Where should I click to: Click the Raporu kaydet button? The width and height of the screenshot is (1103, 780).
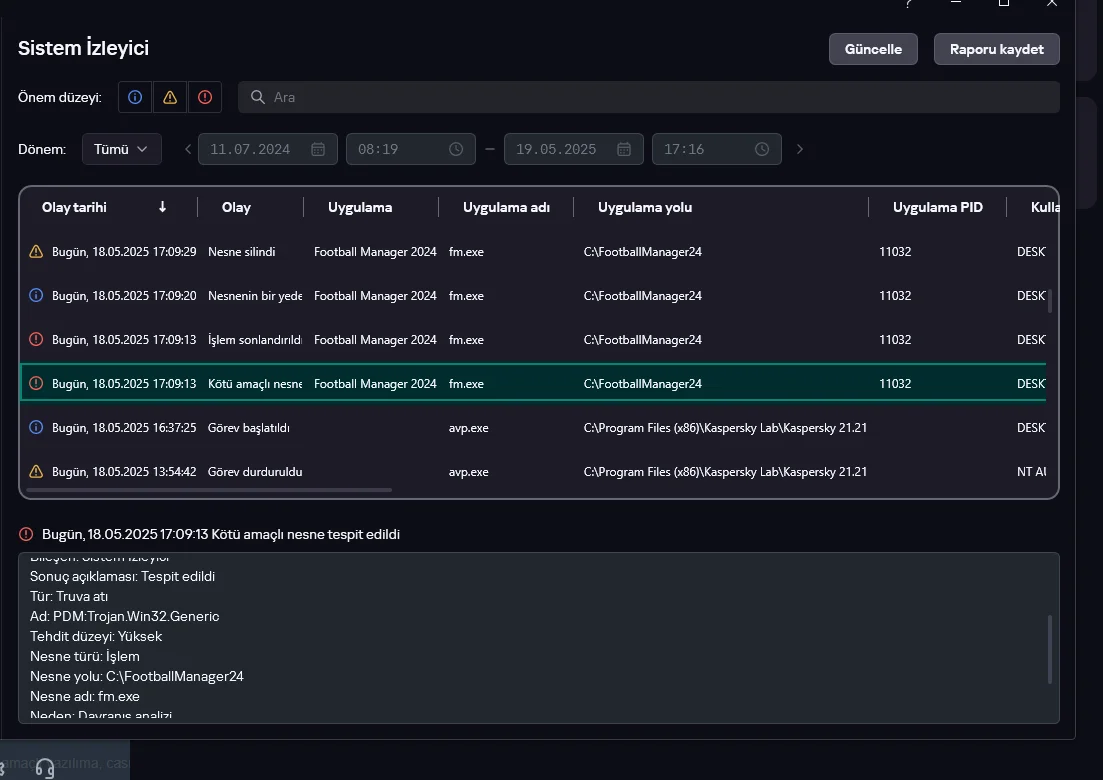pyautogui.click(x=997, y=49)
